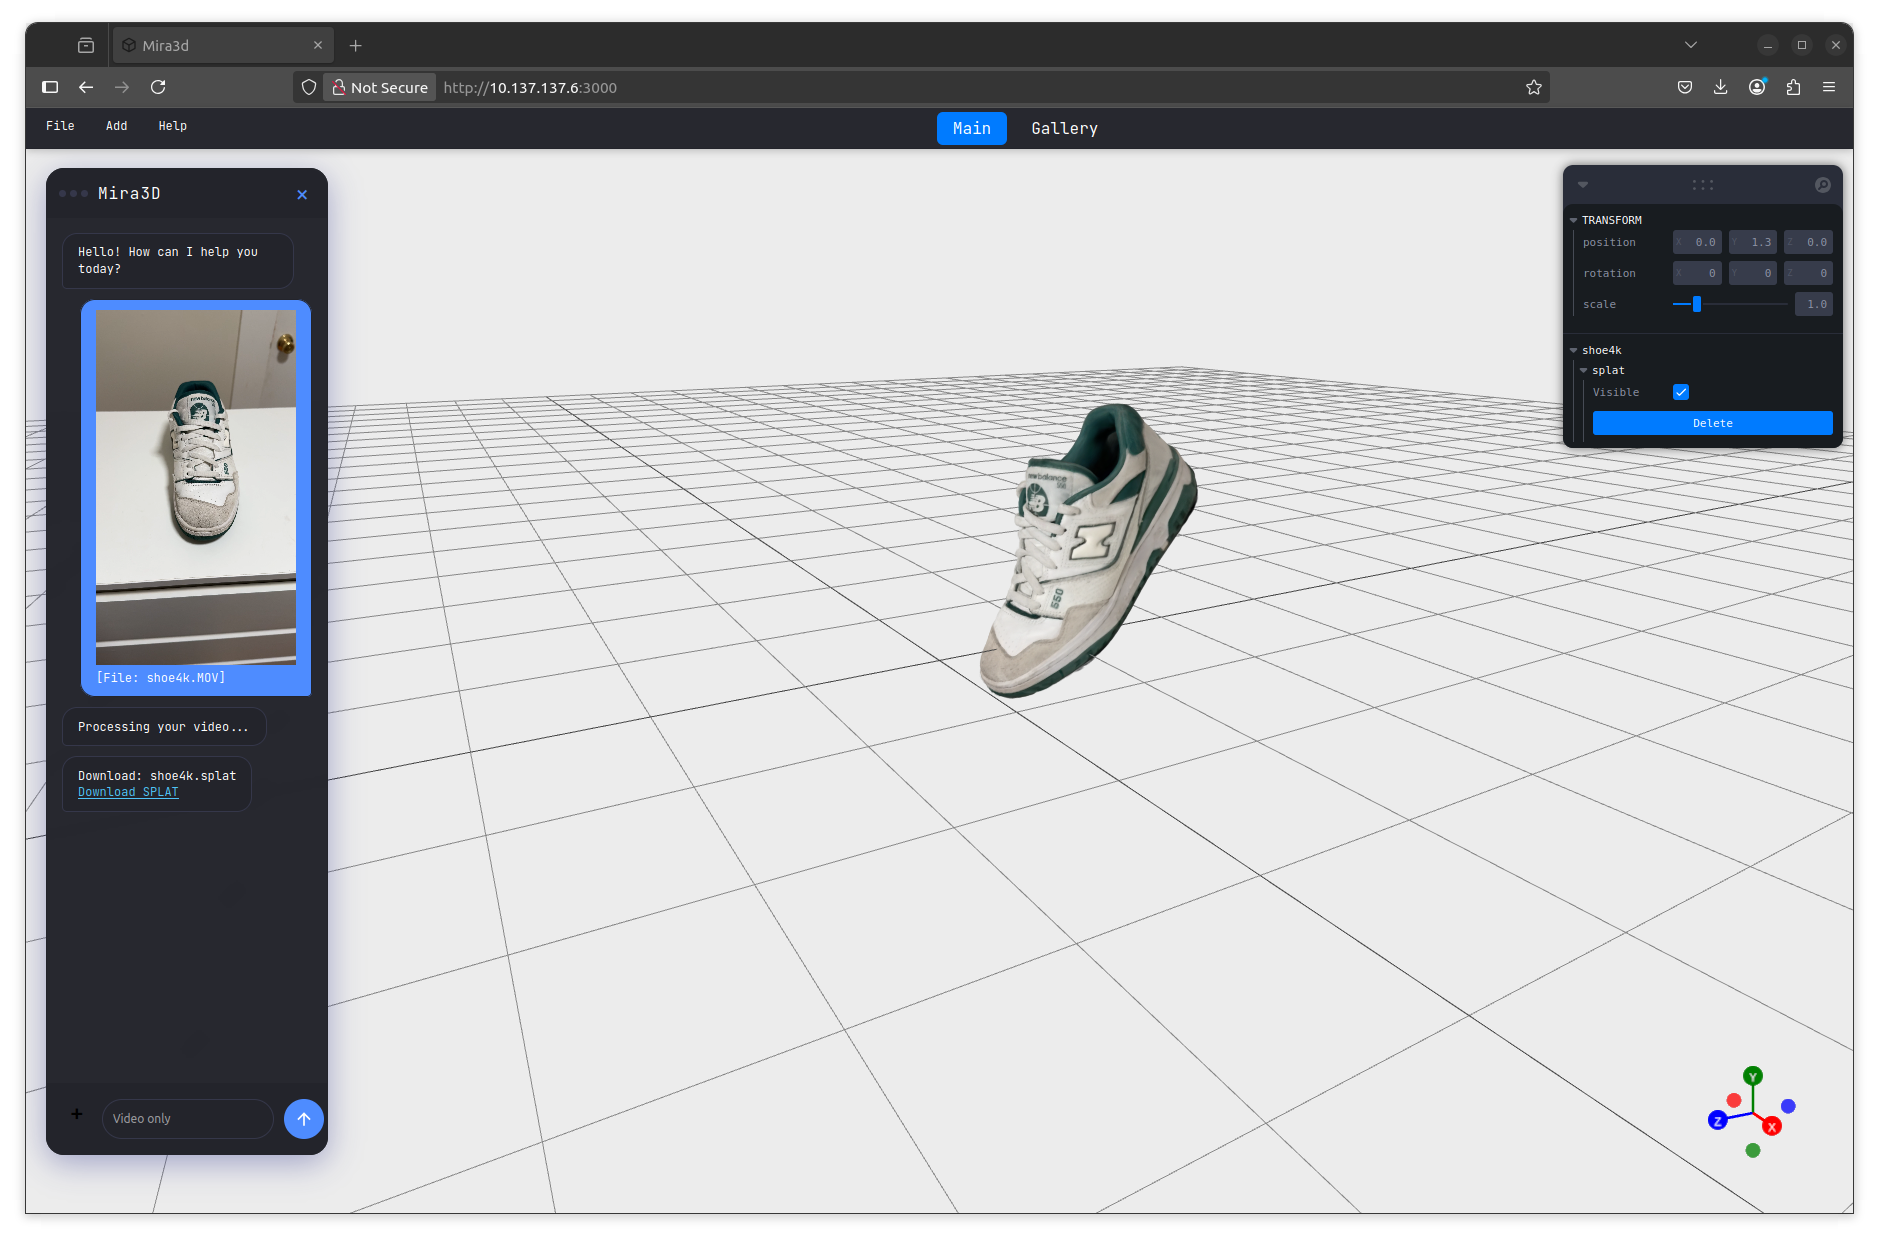Open the tracking protection shield icon
This screenshot has height=1242, width=1879.
308,87
